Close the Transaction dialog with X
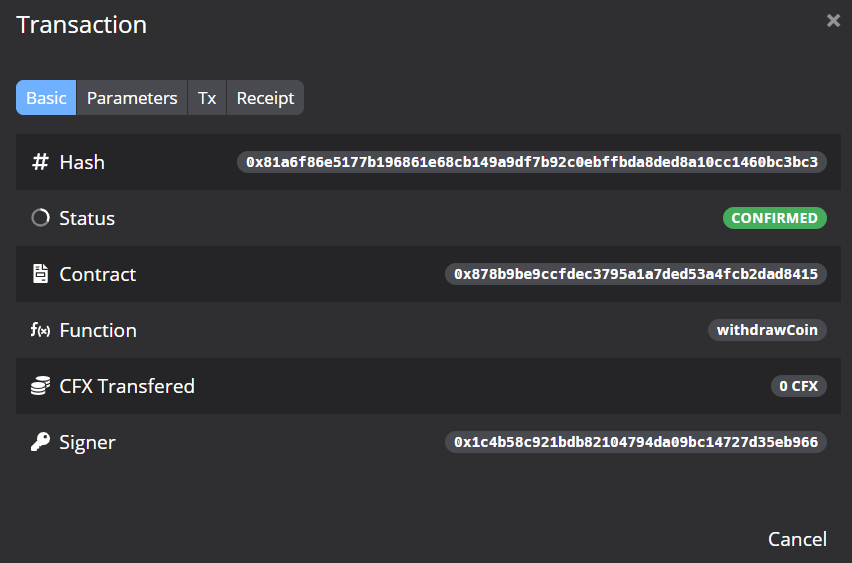This screenshot has height=563, width=852. [833, 20]
